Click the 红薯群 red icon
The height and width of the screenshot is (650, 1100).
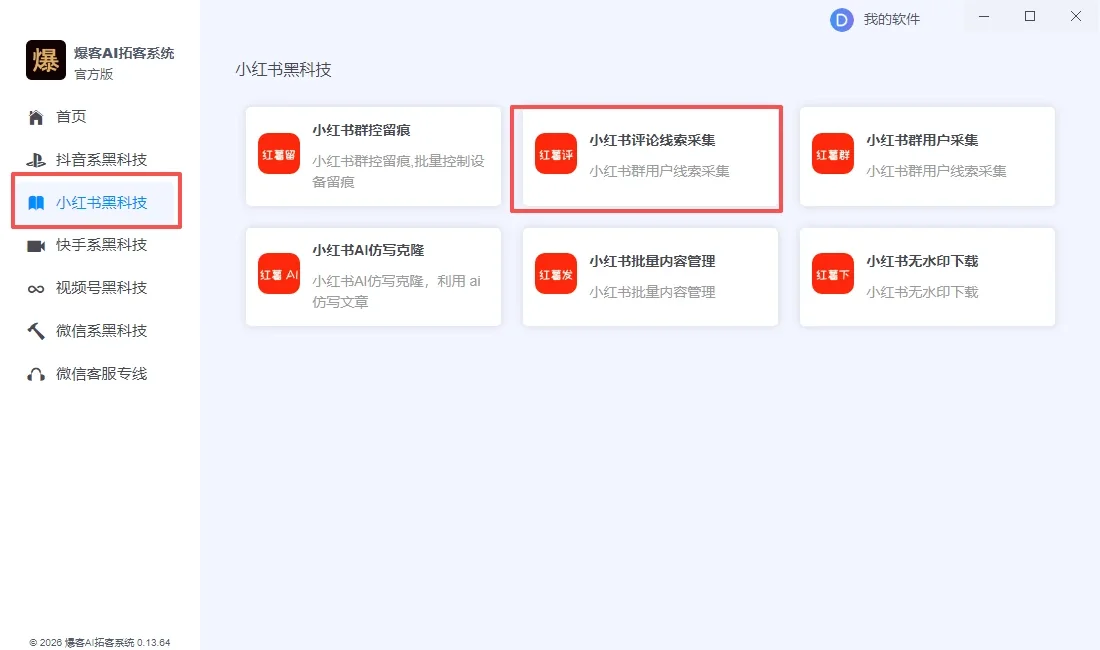click(833, 154)
